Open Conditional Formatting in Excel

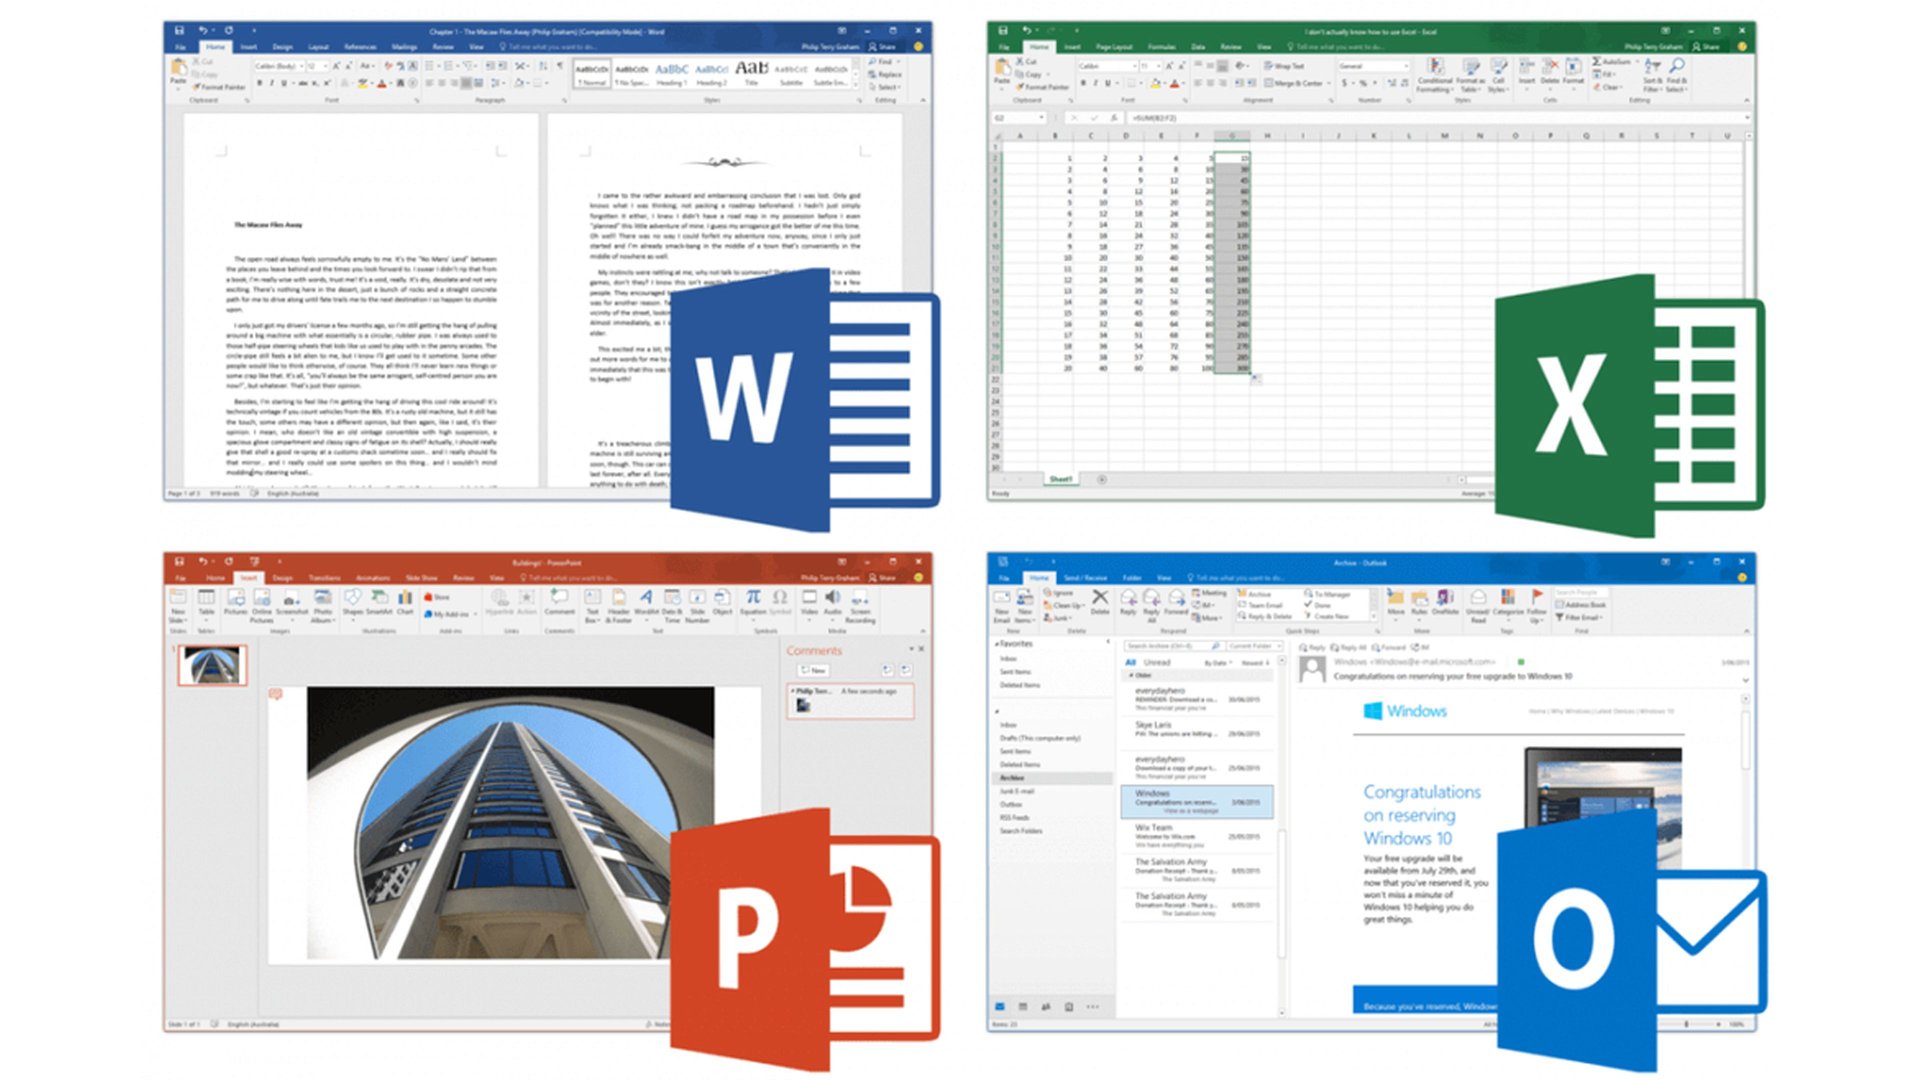[1434, 76]
